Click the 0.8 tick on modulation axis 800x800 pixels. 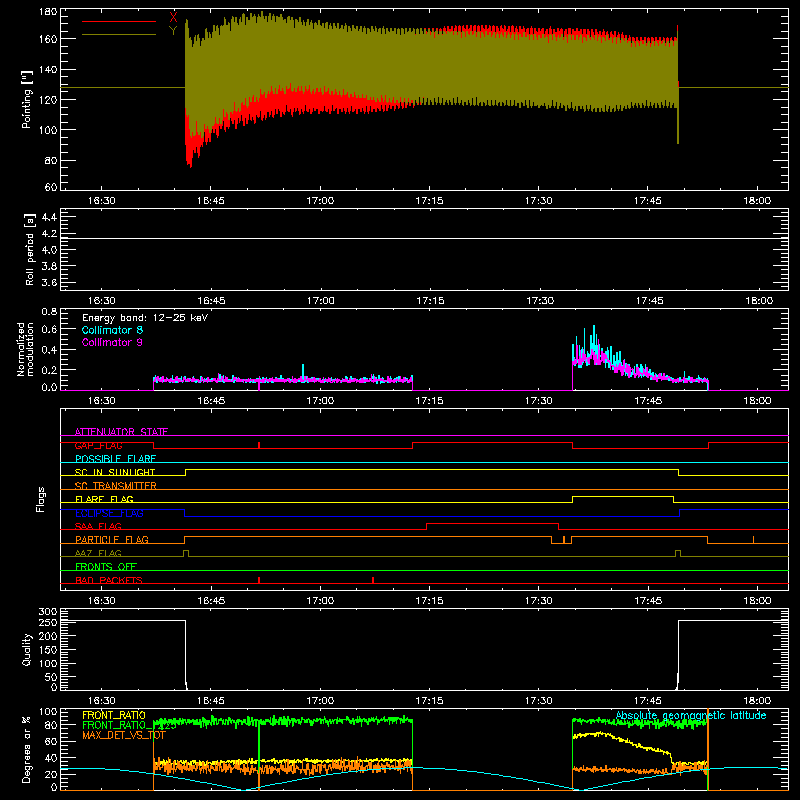coord(49,311)
